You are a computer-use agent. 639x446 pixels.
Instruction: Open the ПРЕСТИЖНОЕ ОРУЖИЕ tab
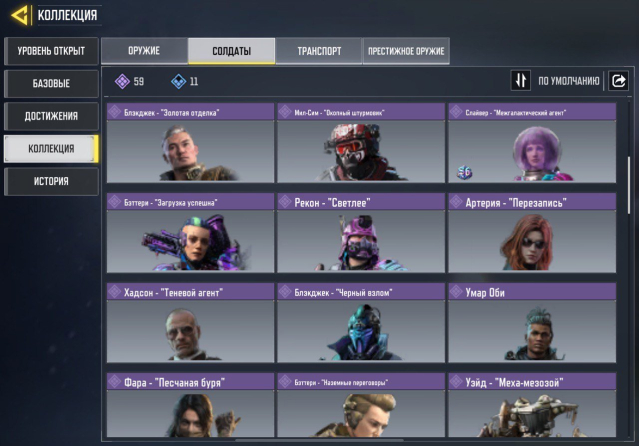406,51
